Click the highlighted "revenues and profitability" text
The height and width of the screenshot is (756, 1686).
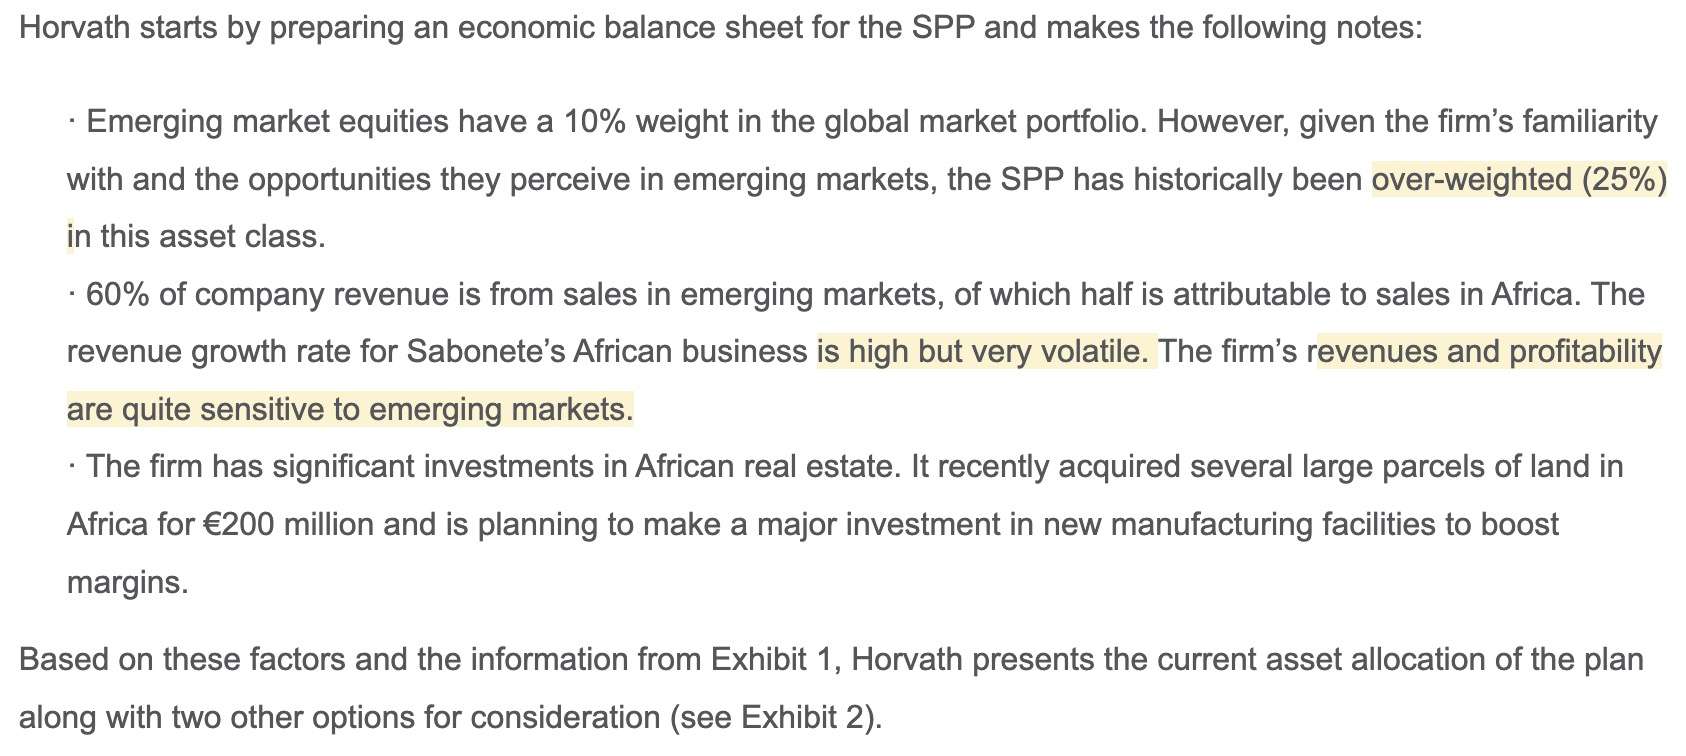(x=1489, y=352)
